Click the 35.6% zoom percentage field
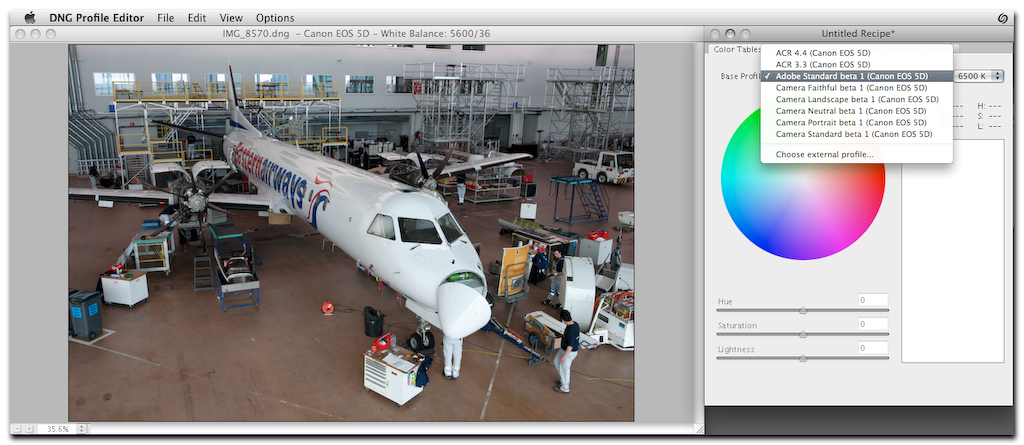Image resolution: width=1024 pixels, height=445 pixels. pyautogui.click(x=57, y=429)
